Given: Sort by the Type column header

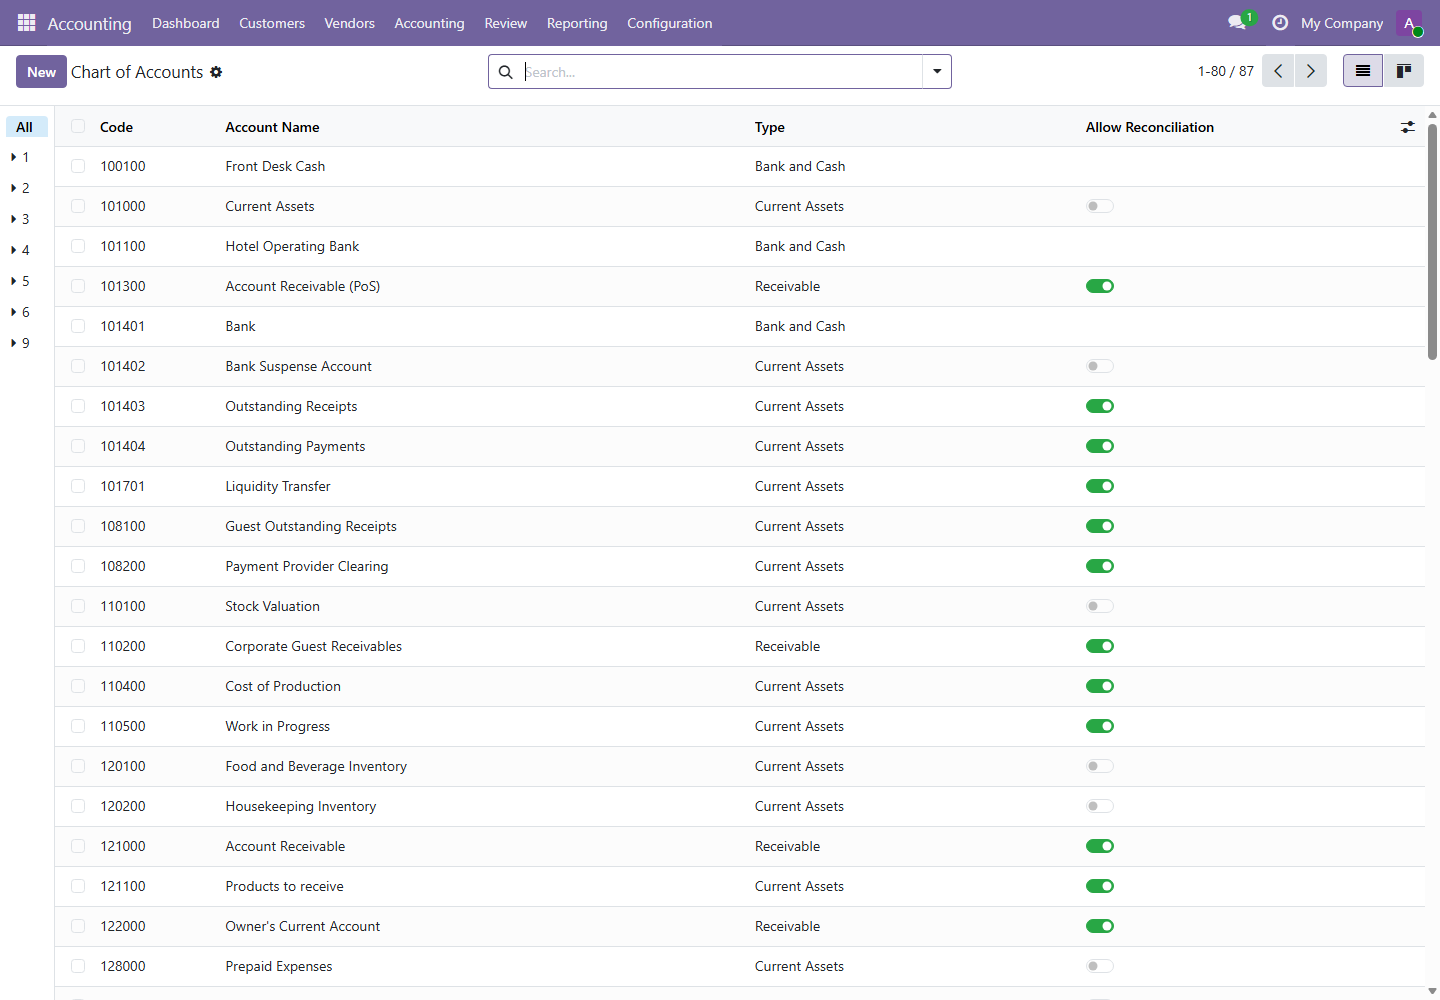Looking at the screenshot, I should tap(770, 127).
